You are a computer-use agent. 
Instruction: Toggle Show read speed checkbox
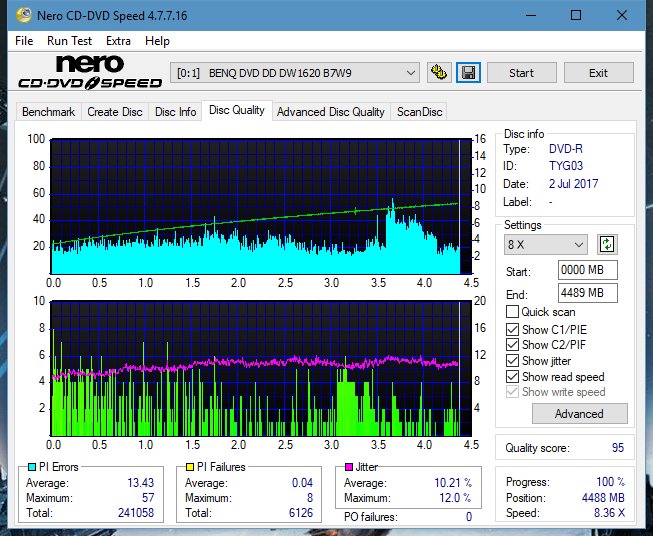(x=512, y=376)
